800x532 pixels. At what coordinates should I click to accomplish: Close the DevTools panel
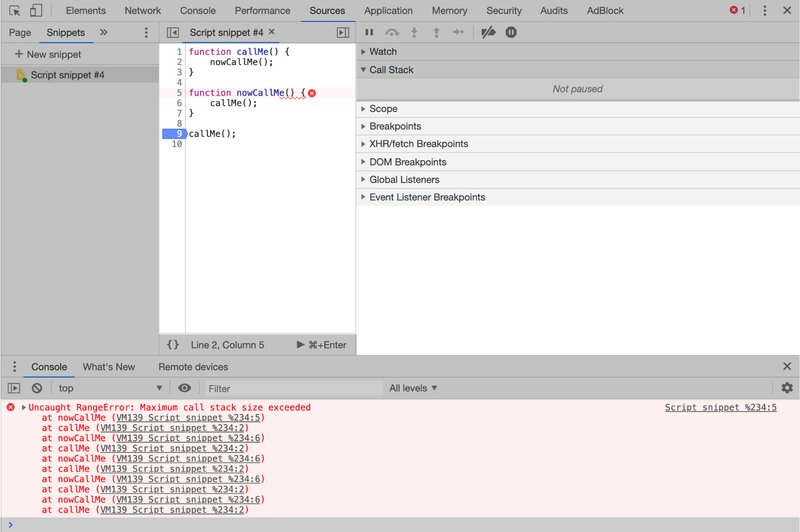(x=787, y=10)
